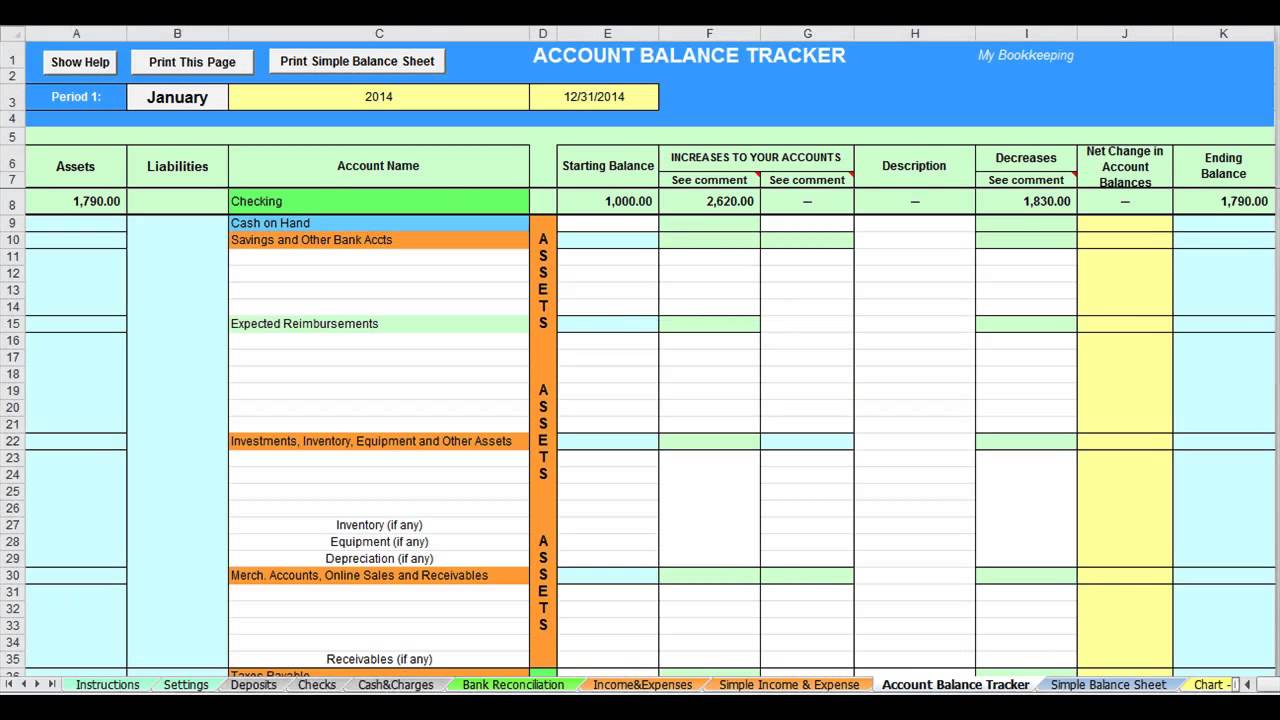Select row 15 header
This screenshot has width=1280, height=720.
[12, 324]
